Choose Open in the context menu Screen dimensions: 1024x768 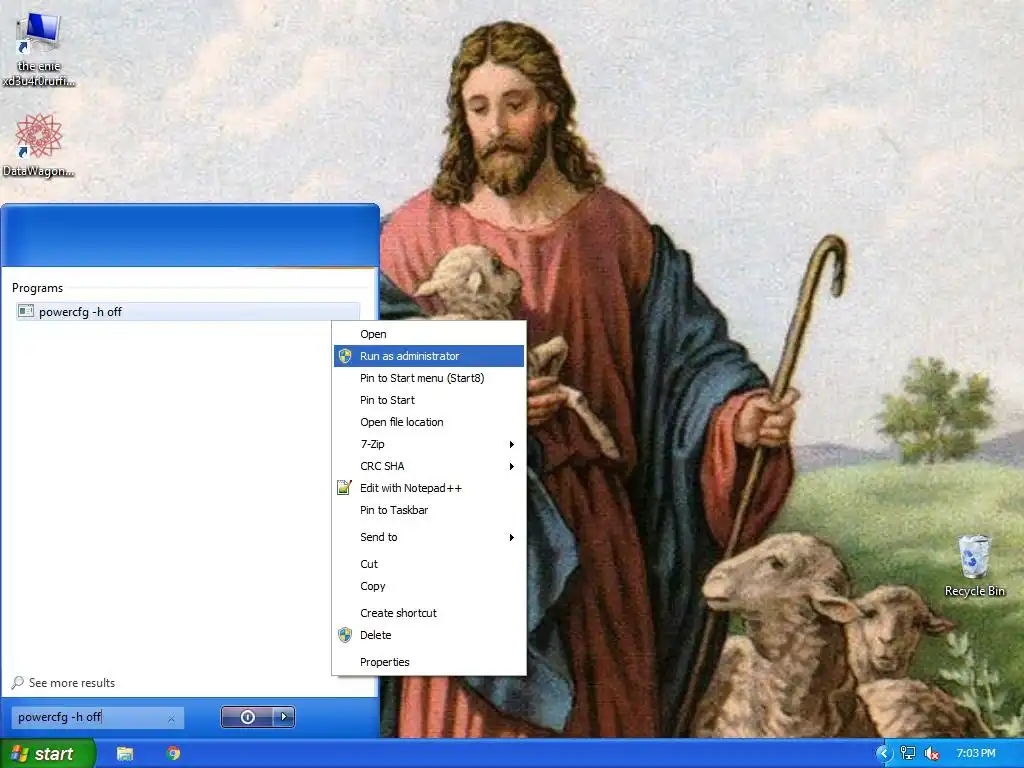pos(429,334)
